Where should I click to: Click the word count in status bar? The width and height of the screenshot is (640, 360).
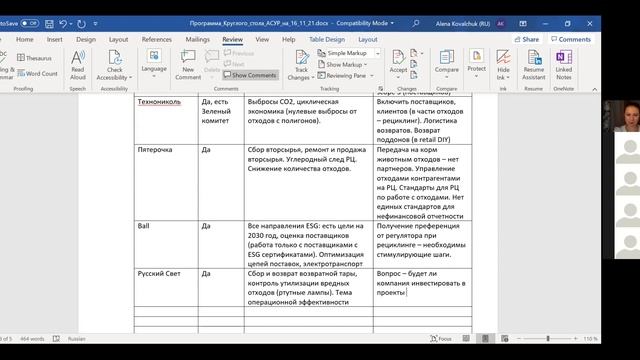point(32,339)
